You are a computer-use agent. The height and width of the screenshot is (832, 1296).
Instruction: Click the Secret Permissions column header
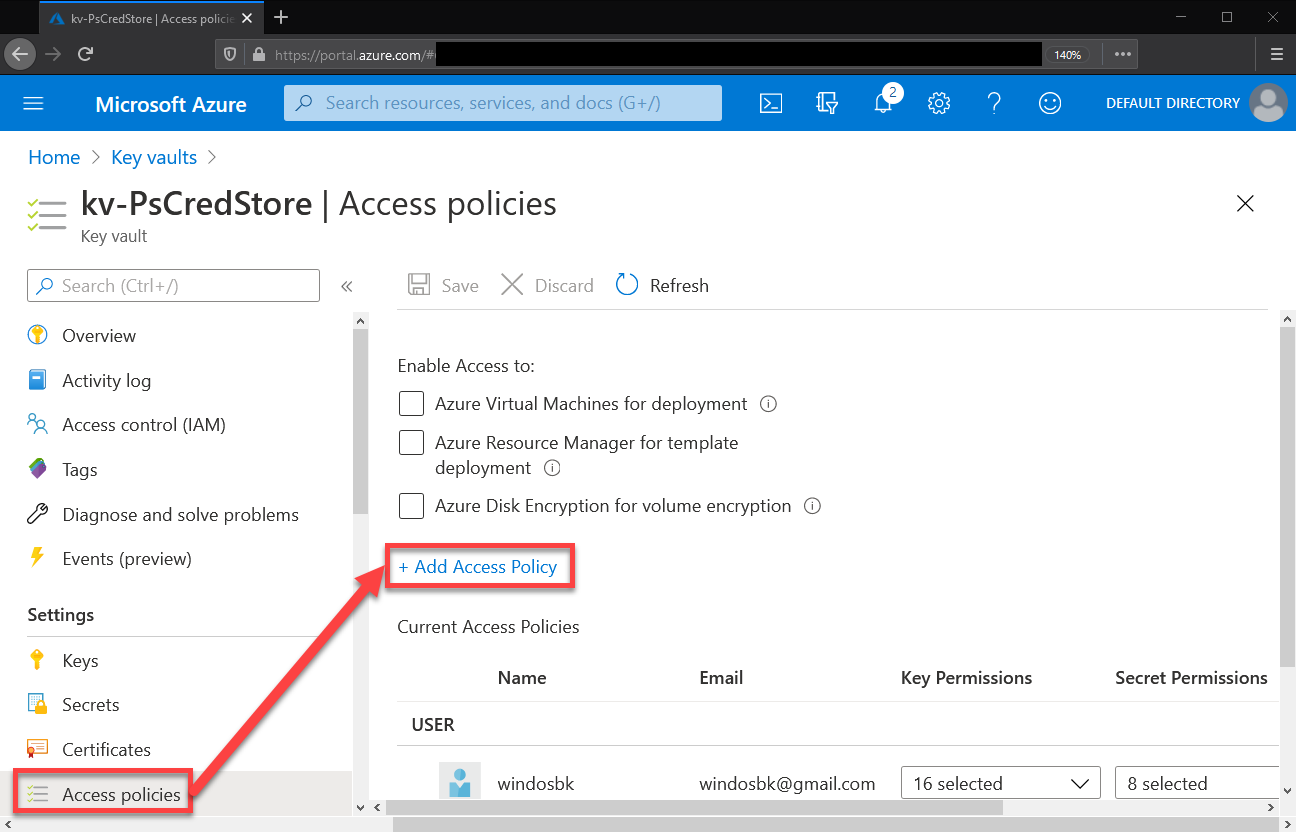click(x=1191, y=678)
